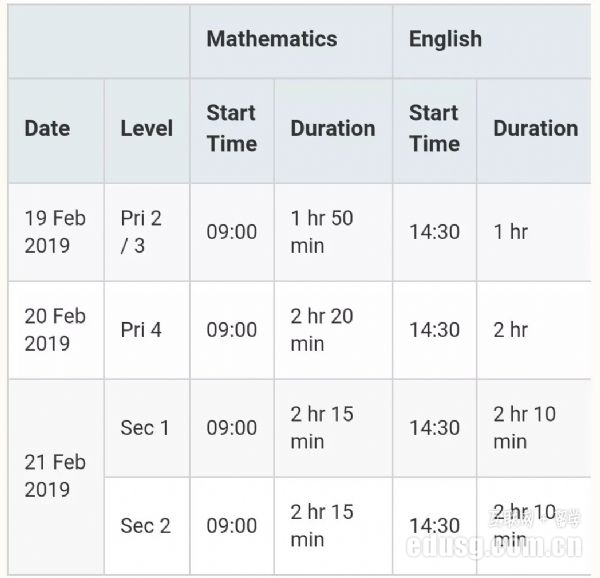Click the Duration header under Mathematics

[x=332, y=129]
